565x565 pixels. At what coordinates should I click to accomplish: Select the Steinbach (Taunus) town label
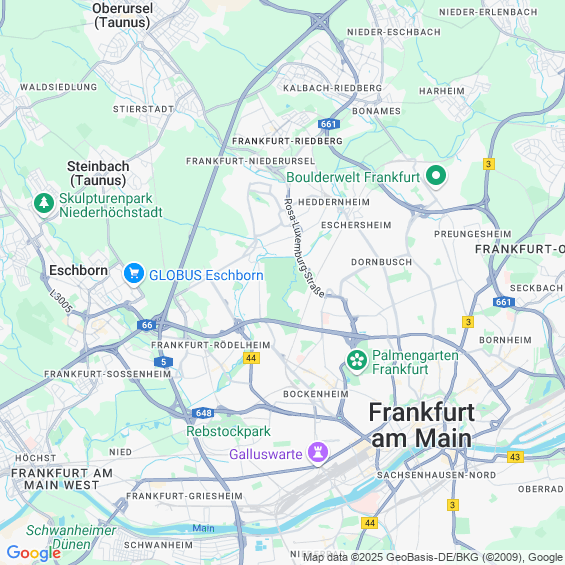[98, 173]
